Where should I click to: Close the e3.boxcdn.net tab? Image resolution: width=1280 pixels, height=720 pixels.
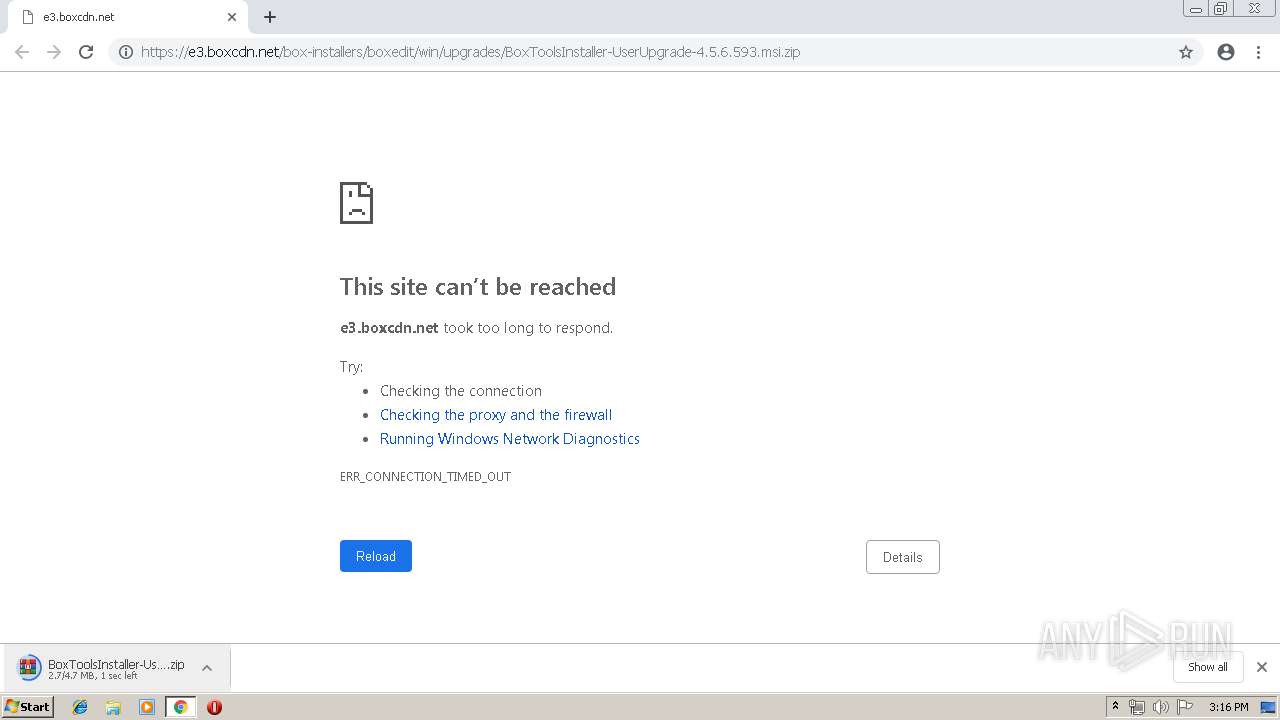[x=232, y=17]
